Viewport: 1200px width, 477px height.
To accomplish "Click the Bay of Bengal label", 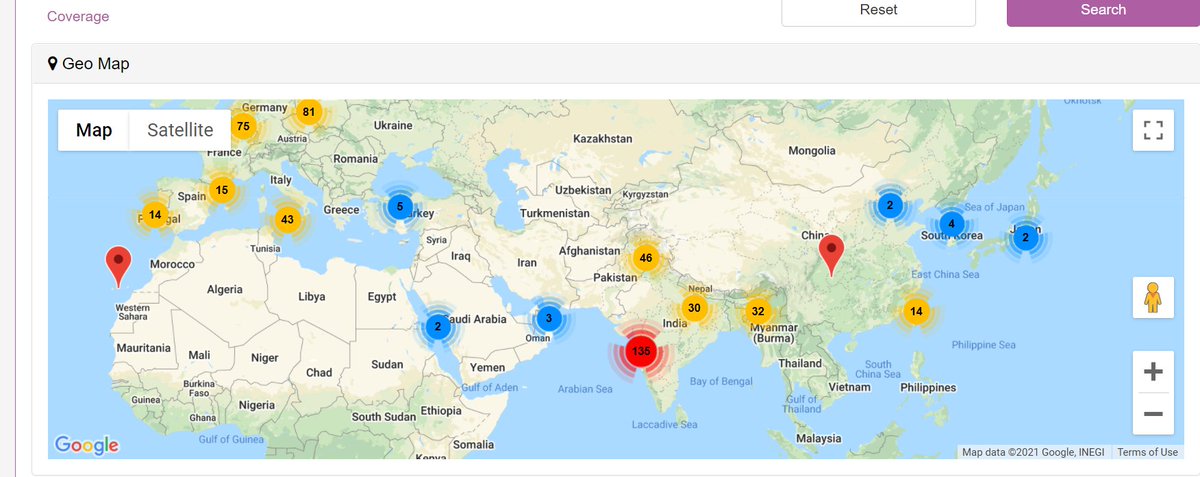I will pos(722,381).
